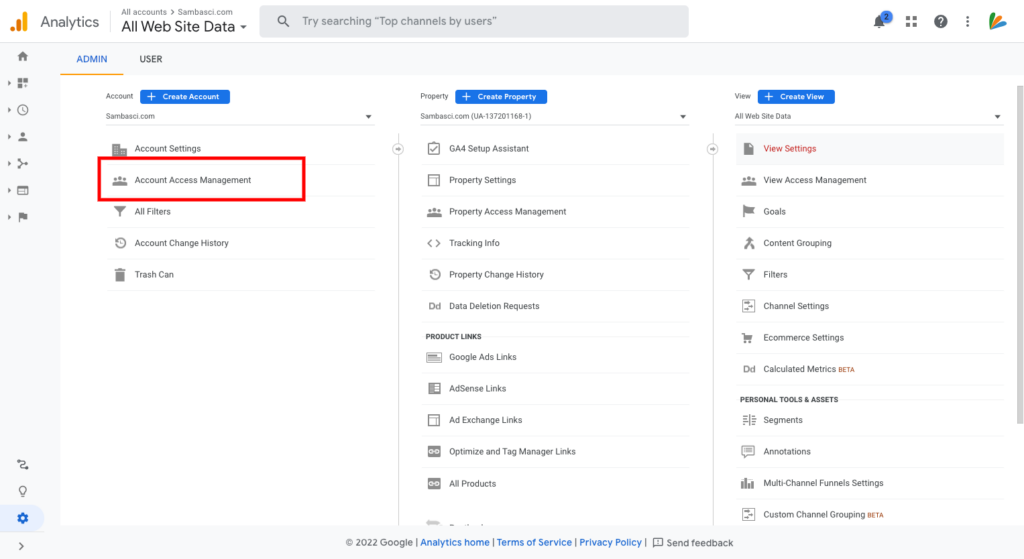Click the Analytics logo
Screen dimensions: 1024x559
pyautogui.click(x=19, y=22)
